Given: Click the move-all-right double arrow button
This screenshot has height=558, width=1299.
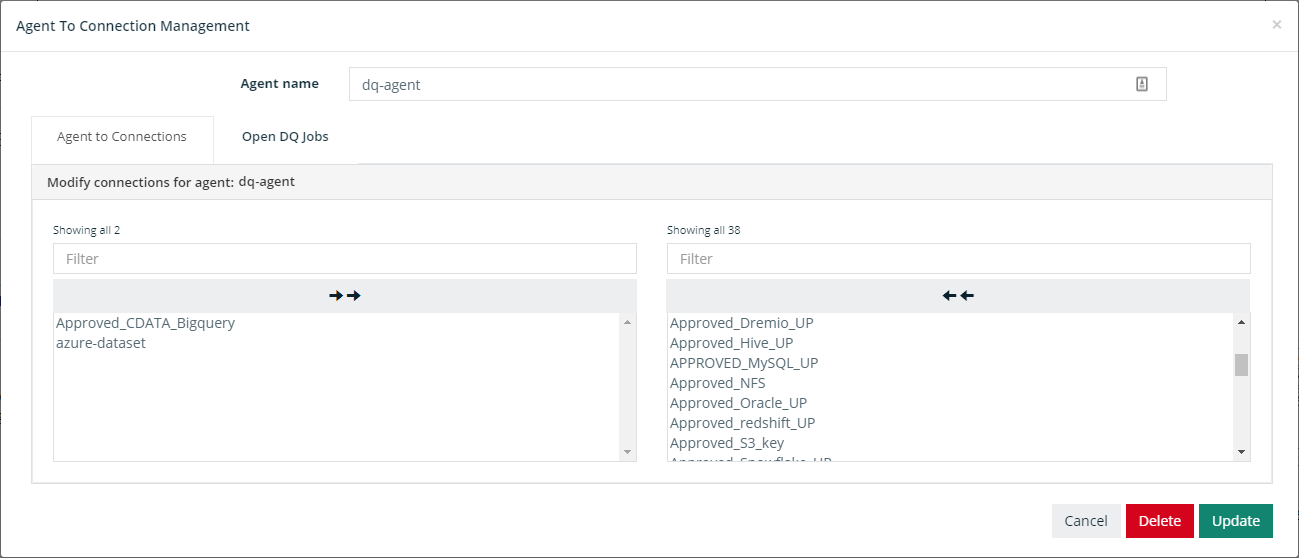Looking at the screenshot, I should tap(344, 296).
